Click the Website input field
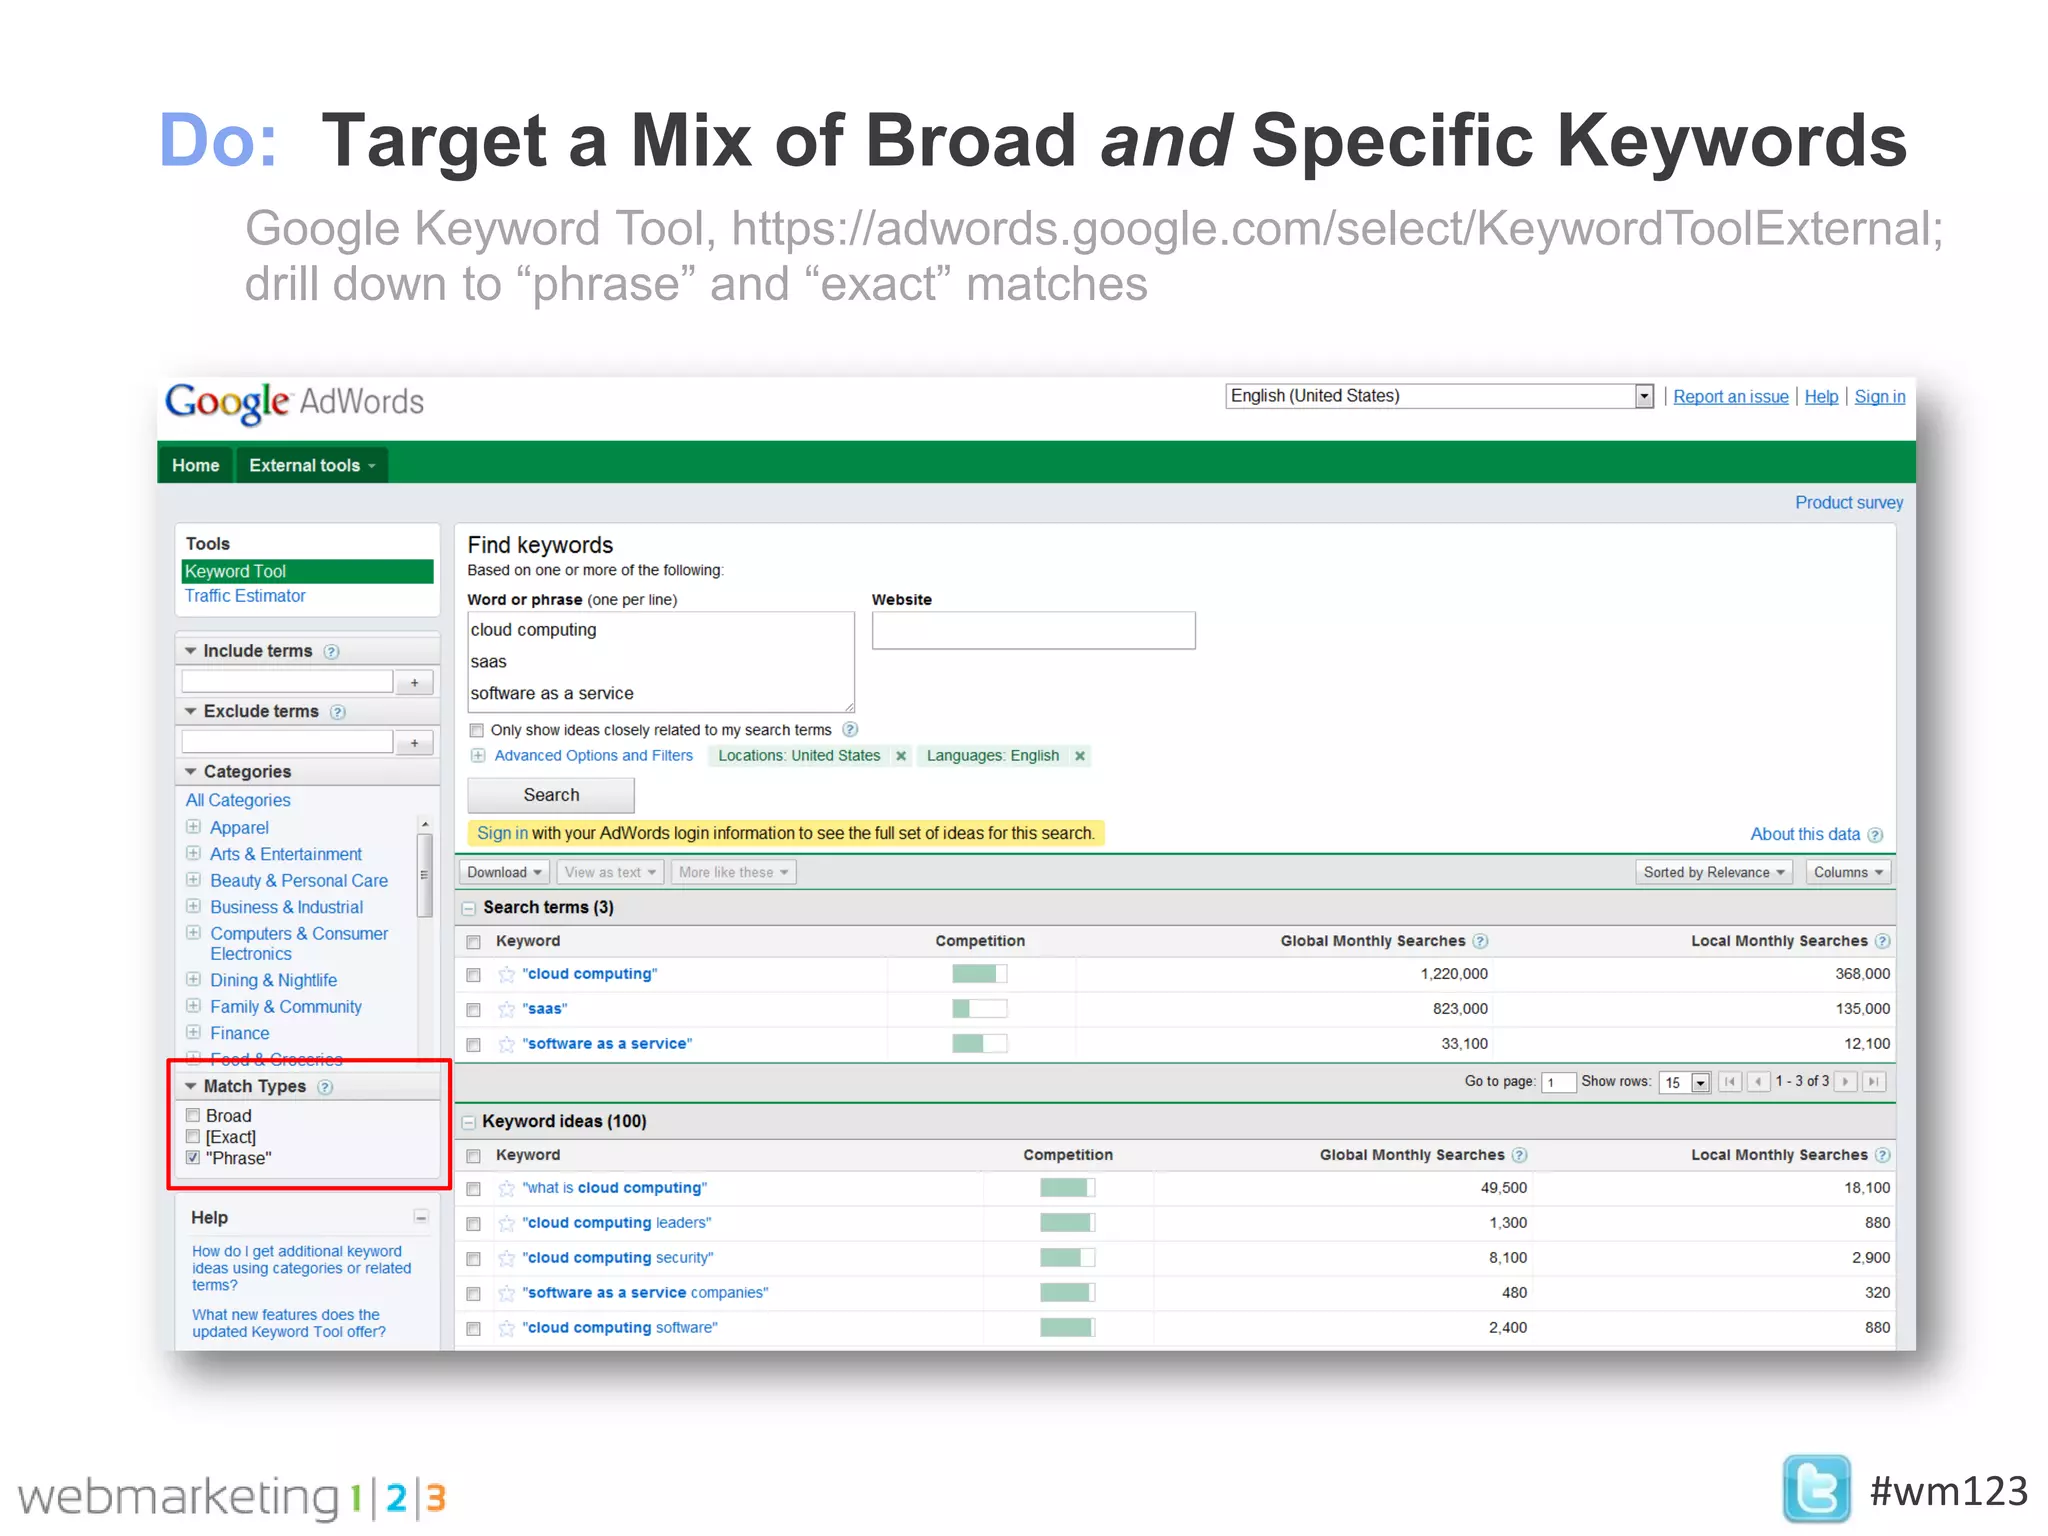This screenshot has height=1536, width=2048. 1033,630
